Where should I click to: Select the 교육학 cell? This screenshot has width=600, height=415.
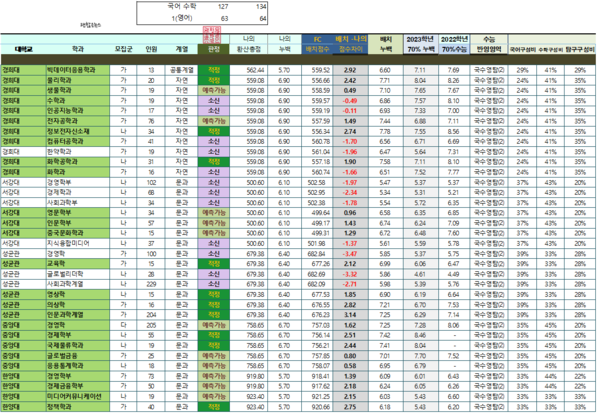point(78,264)
